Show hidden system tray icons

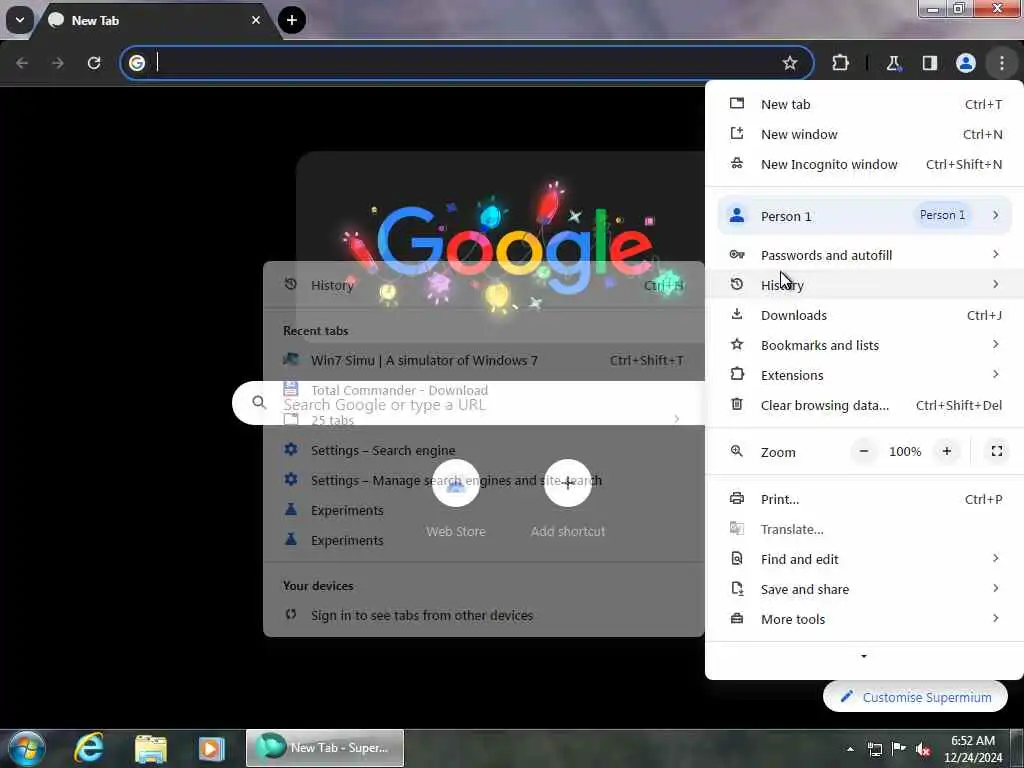point(850,748)
